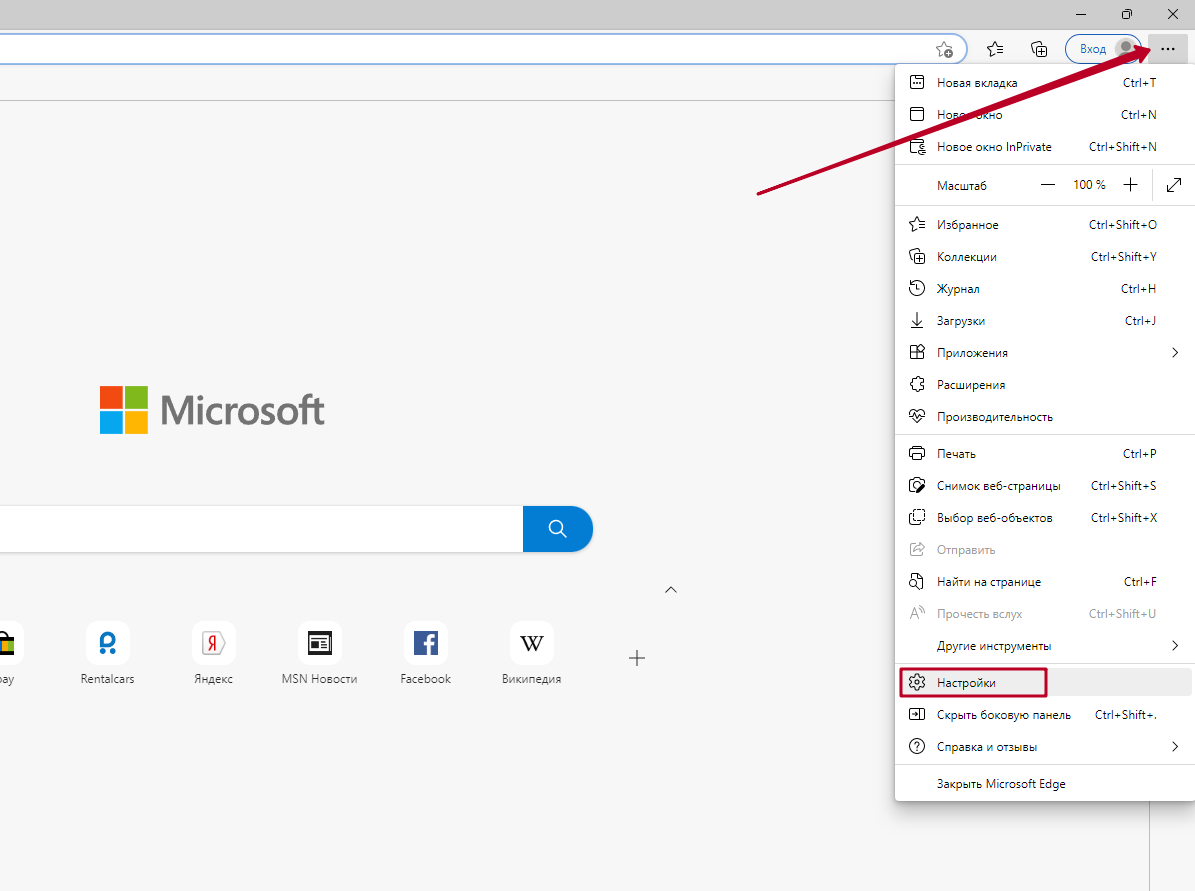Minimize the browser window
Viewport: 1195px width, 891px height.
[1081, 14]
